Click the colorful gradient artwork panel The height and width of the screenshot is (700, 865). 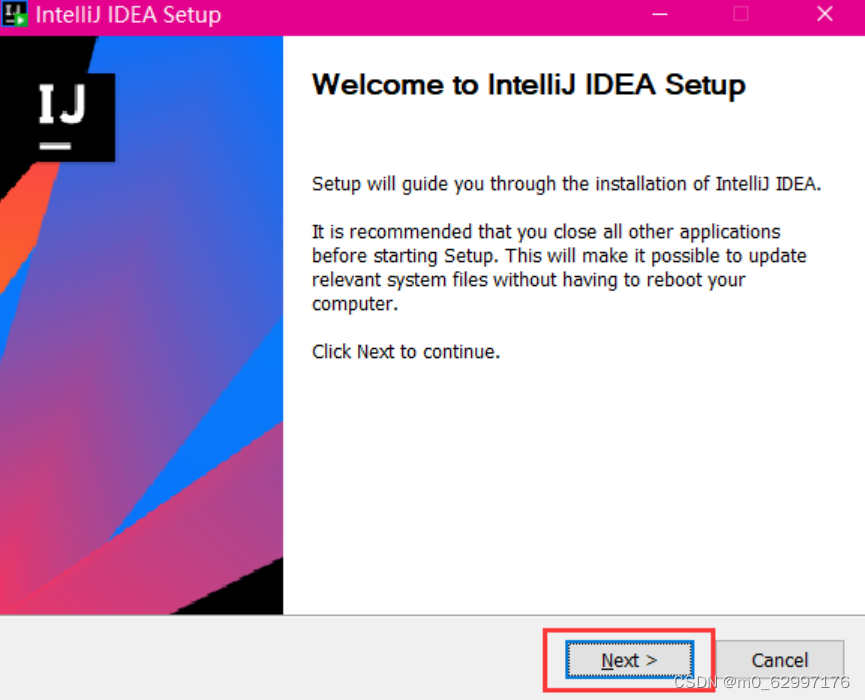pos(140,400)
